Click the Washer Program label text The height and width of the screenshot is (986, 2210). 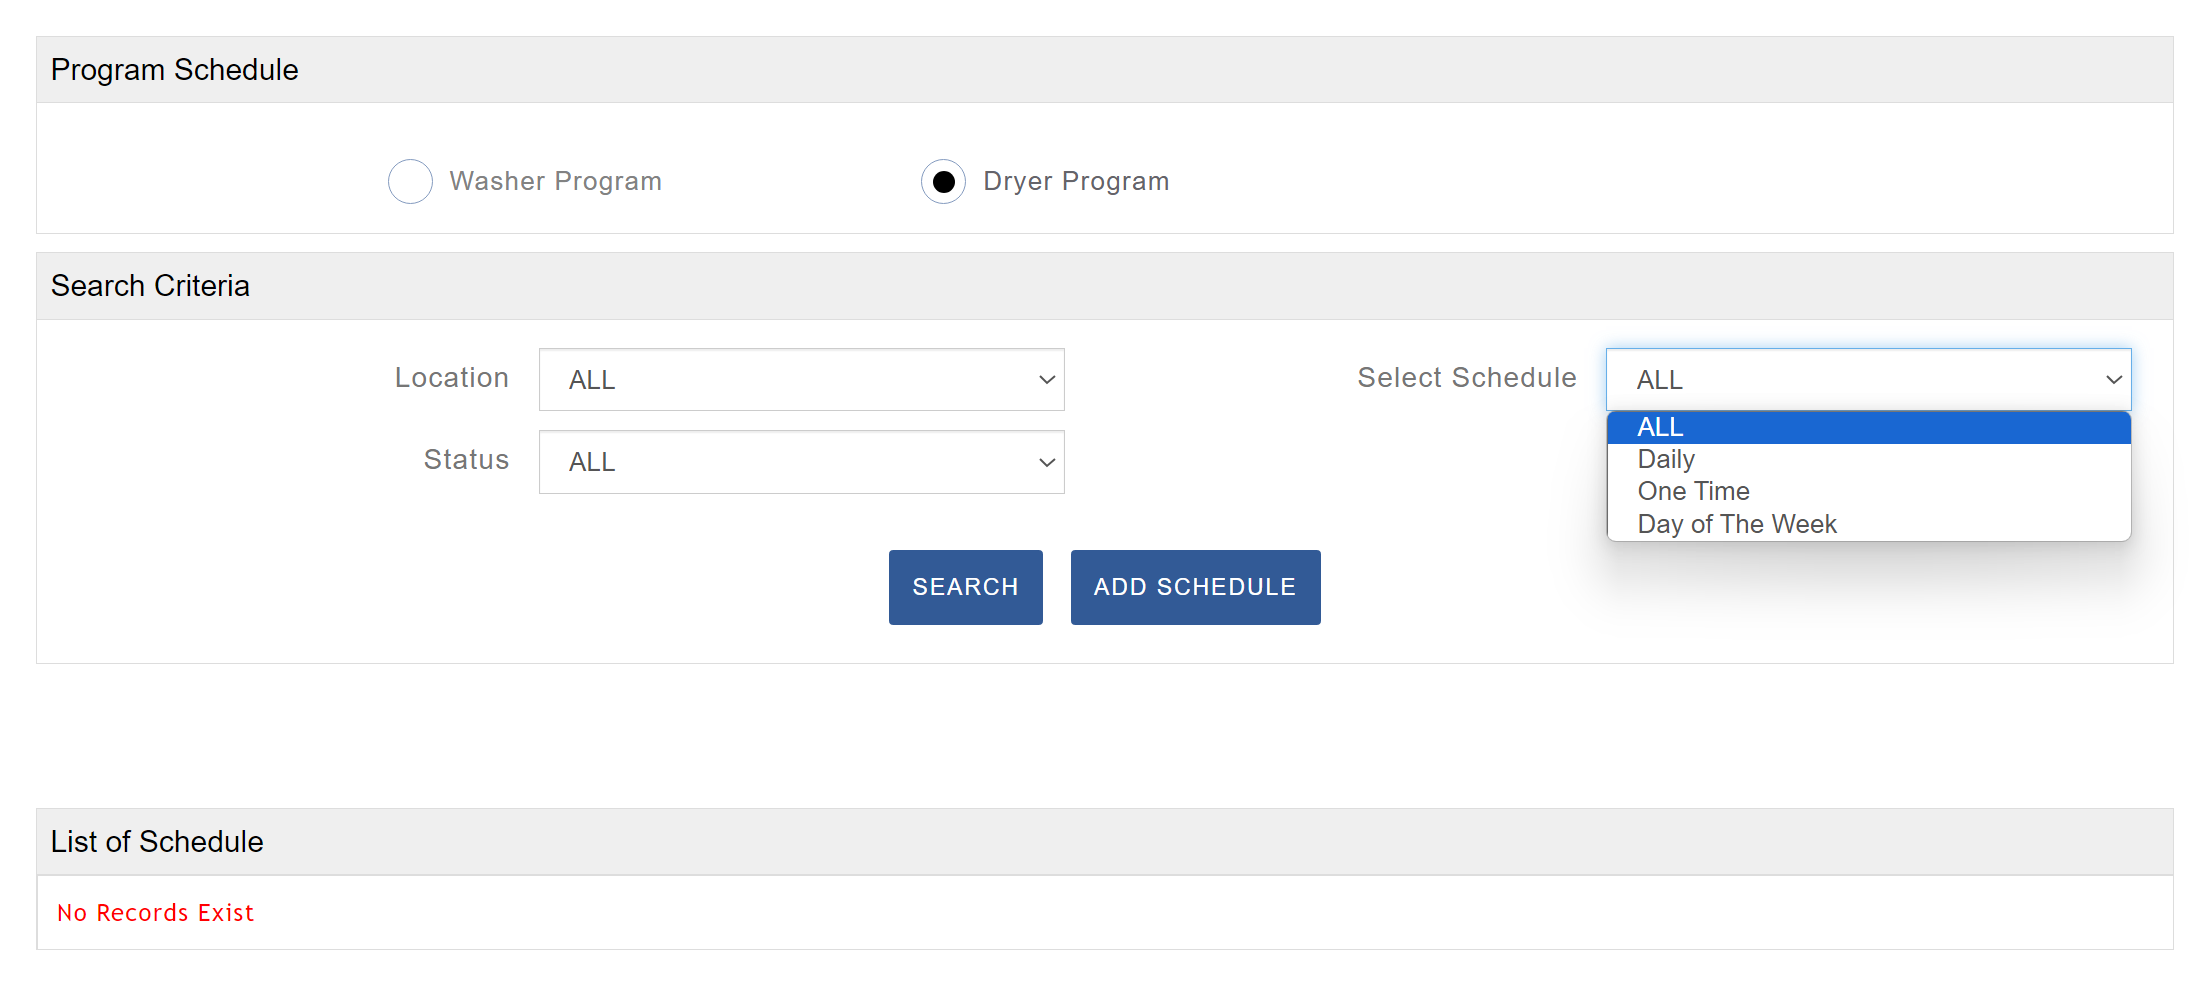click(555, 181)
